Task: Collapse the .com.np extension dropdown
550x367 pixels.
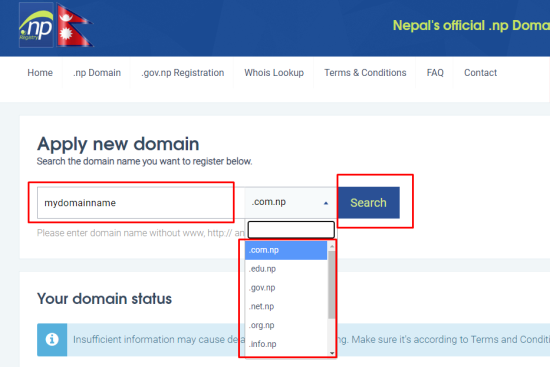Action: tap(291, 202)
